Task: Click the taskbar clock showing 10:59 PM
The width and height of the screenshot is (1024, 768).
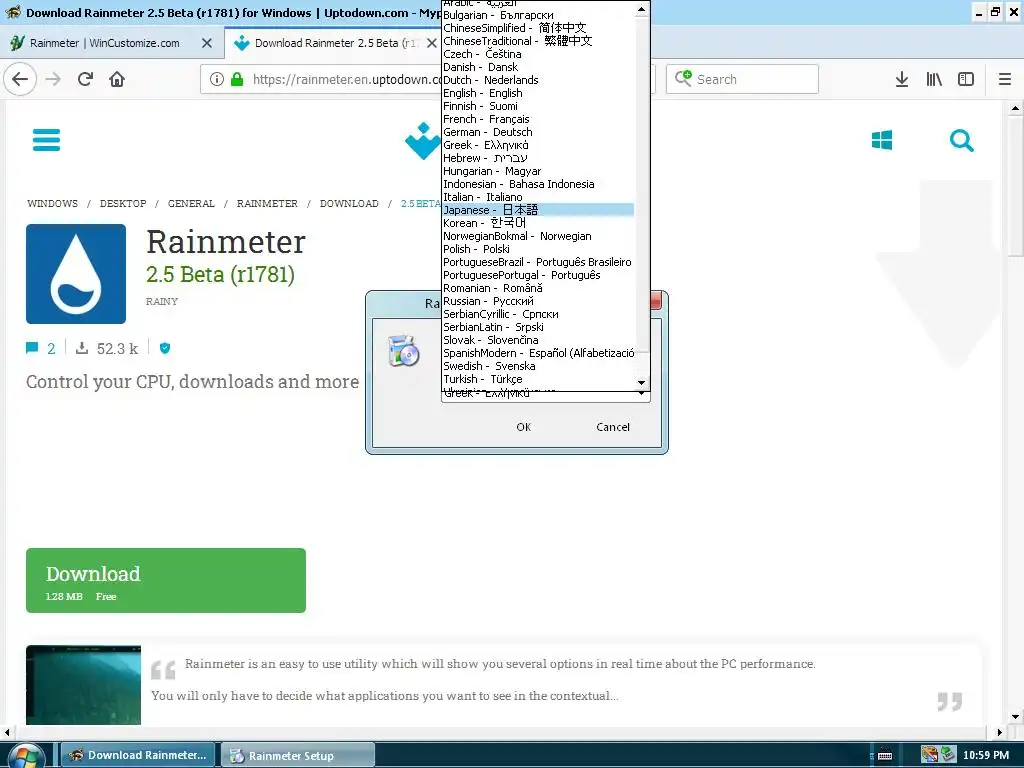Action: click(x=986, y=755)
